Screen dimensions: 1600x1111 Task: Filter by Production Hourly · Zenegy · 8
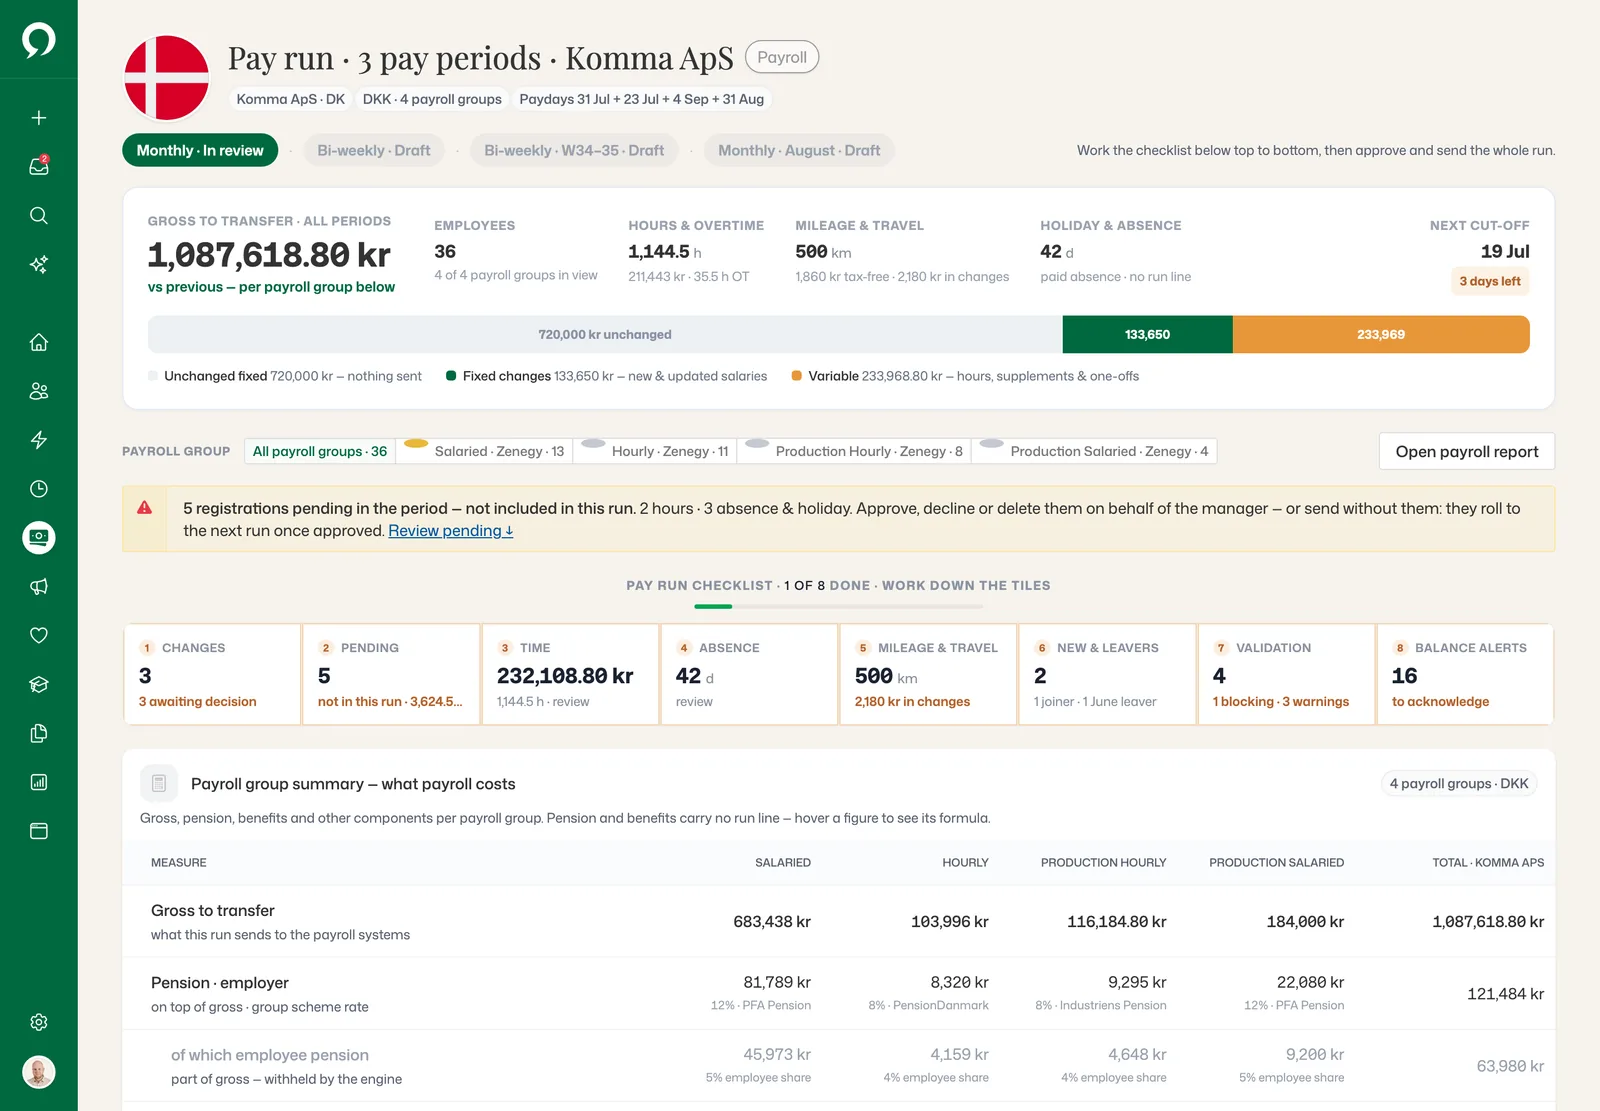[x=855, y=451]
